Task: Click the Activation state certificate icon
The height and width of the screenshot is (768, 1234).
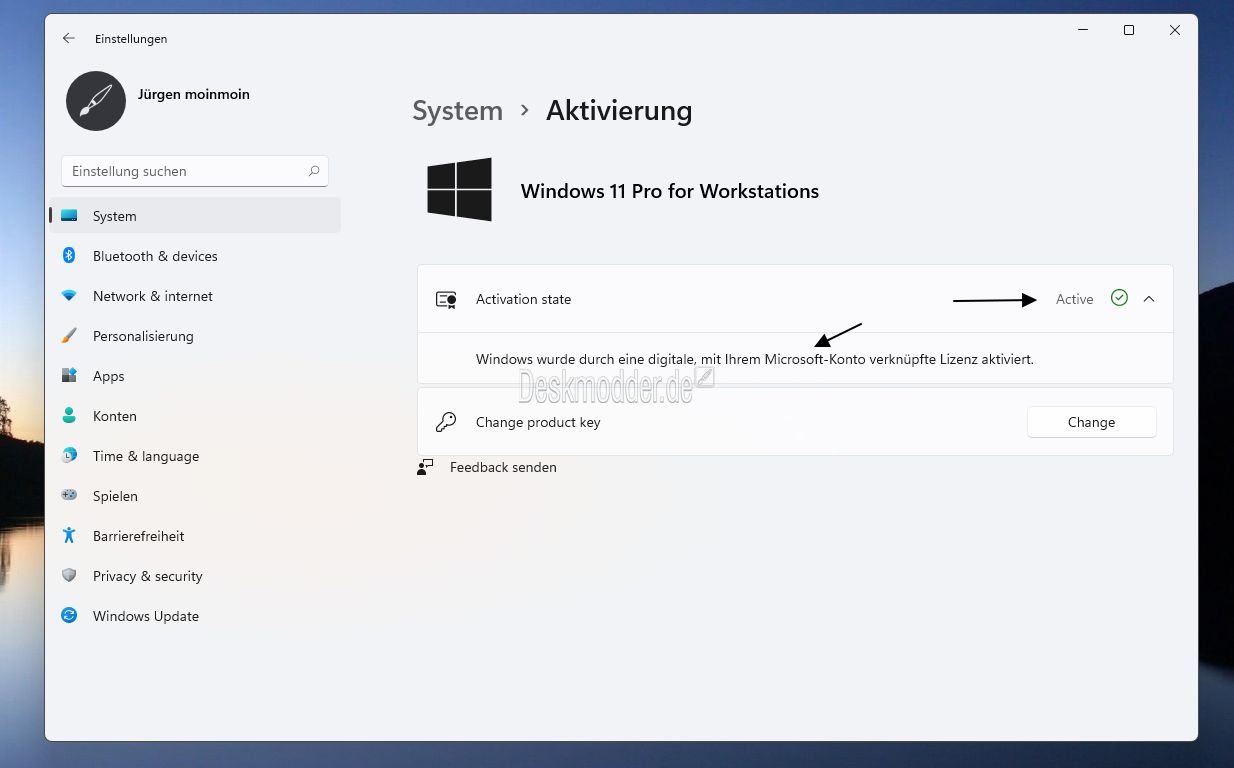Action: [446, 299]
